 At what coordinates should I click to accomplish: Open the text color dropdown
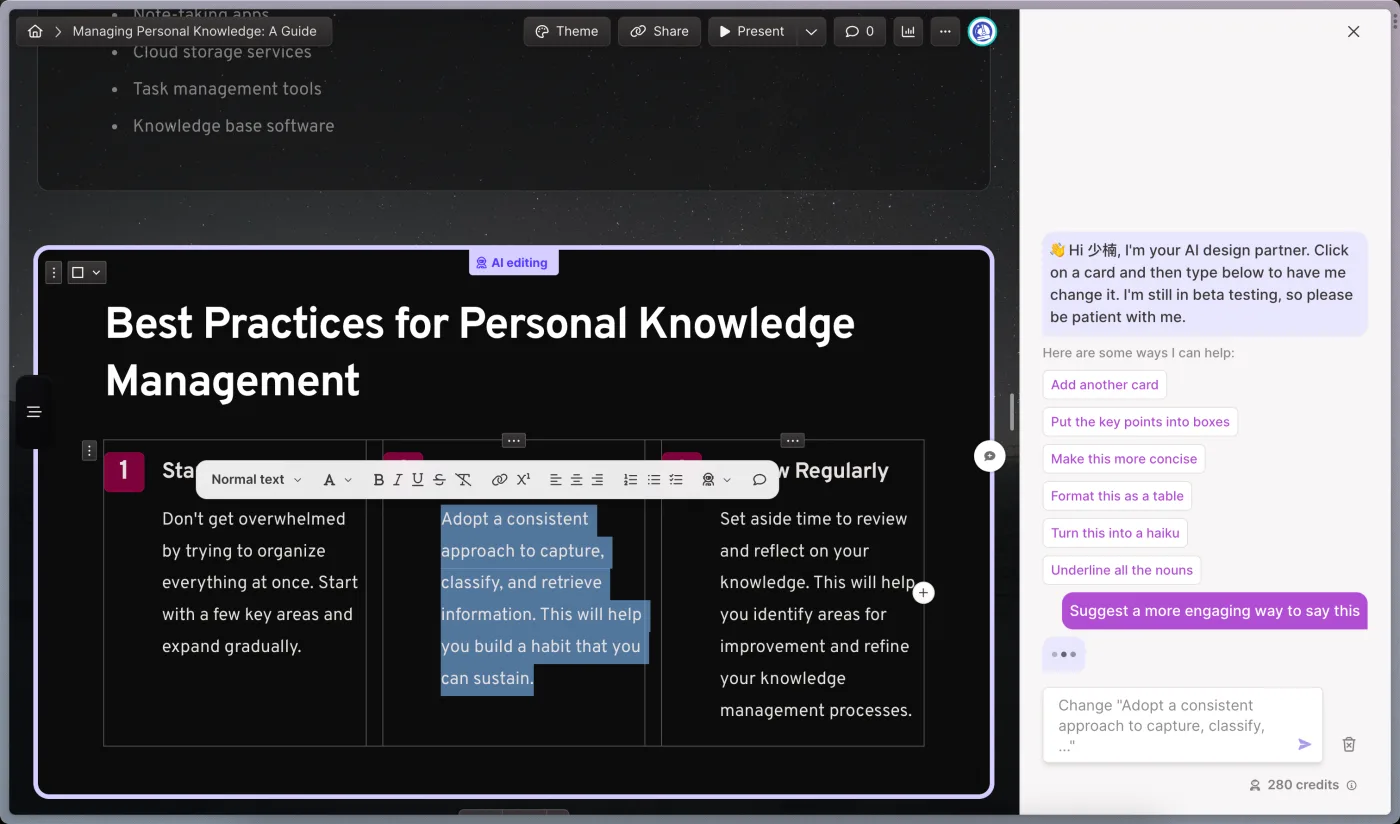[x=337, y=480]
